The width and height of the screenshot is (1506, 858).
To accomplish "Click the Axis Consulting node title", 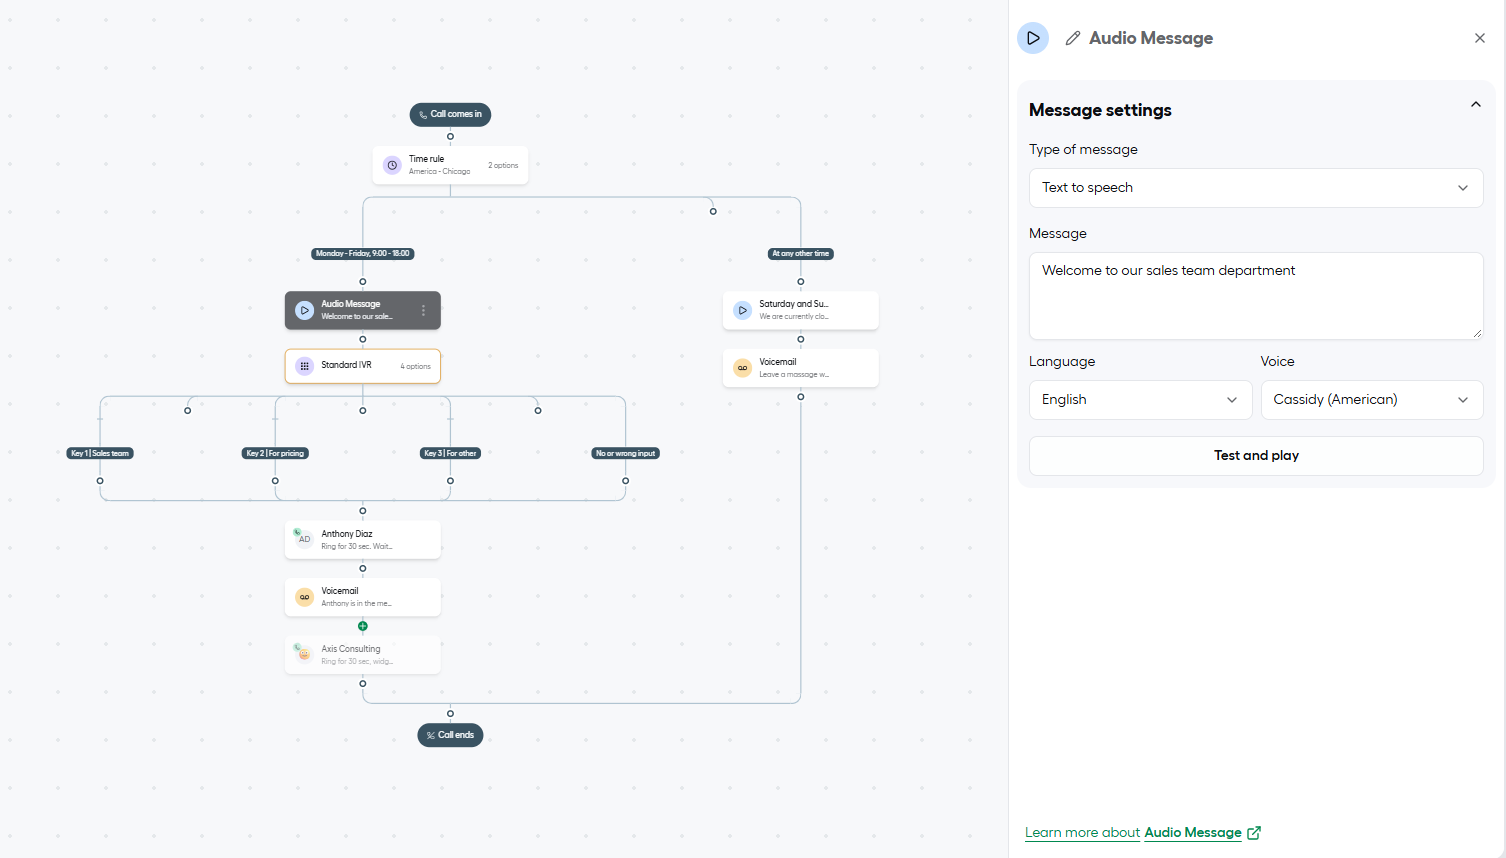I will click(x=351, y=649).
